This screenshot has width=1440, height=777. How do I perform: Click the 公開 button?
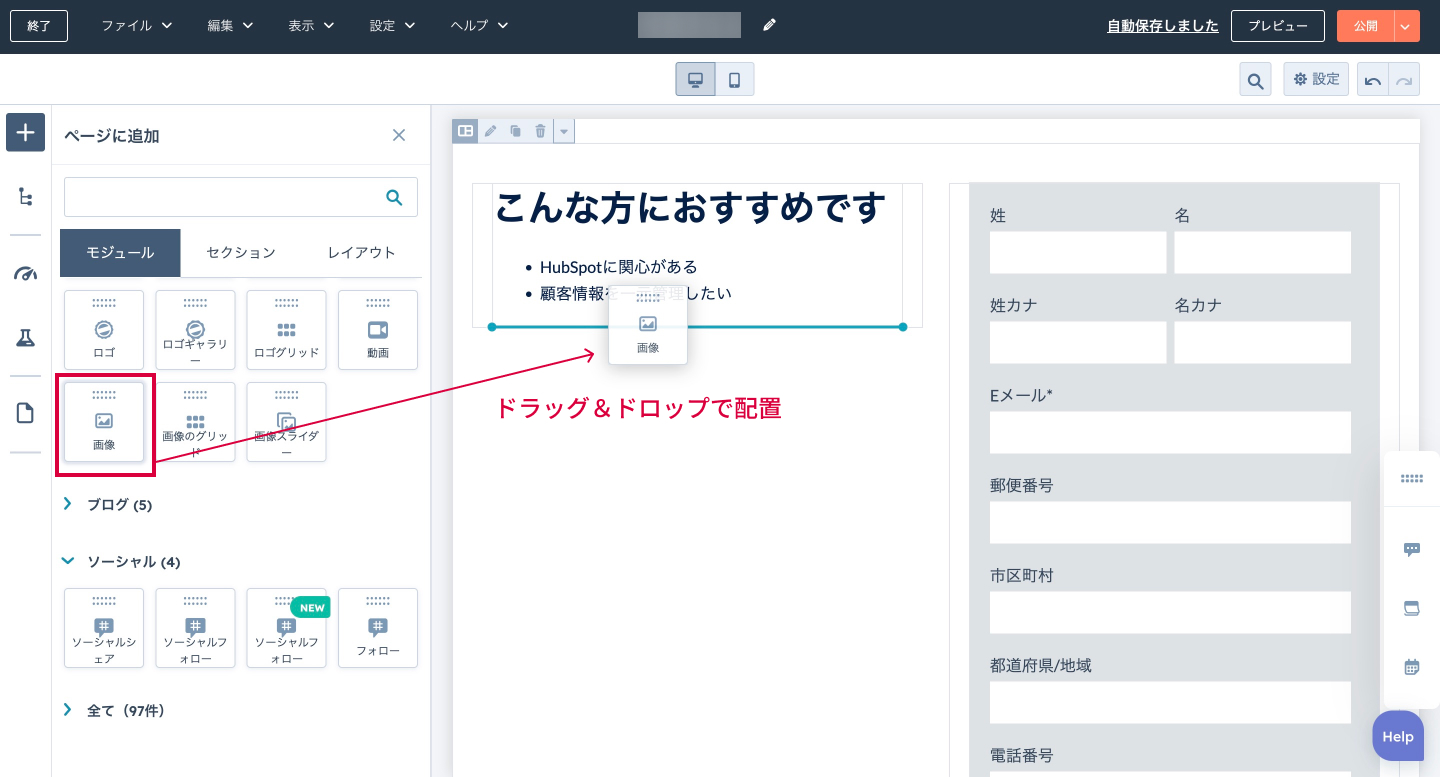(x=1365, y=26)
